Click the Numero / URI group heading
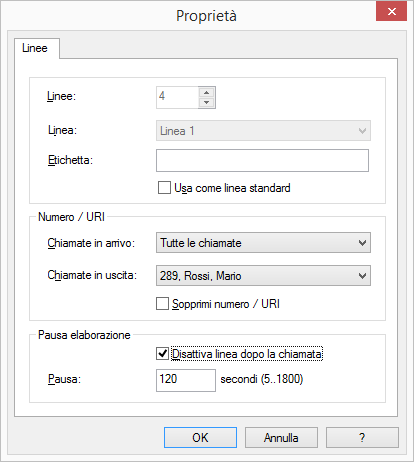 [71, 217]
